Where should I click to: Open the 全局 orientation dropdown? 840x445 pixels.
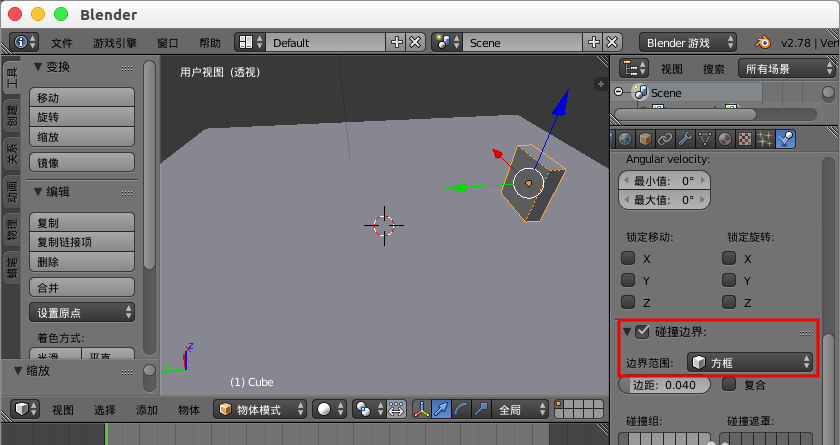pyautogui.click(x=520, y=409)
